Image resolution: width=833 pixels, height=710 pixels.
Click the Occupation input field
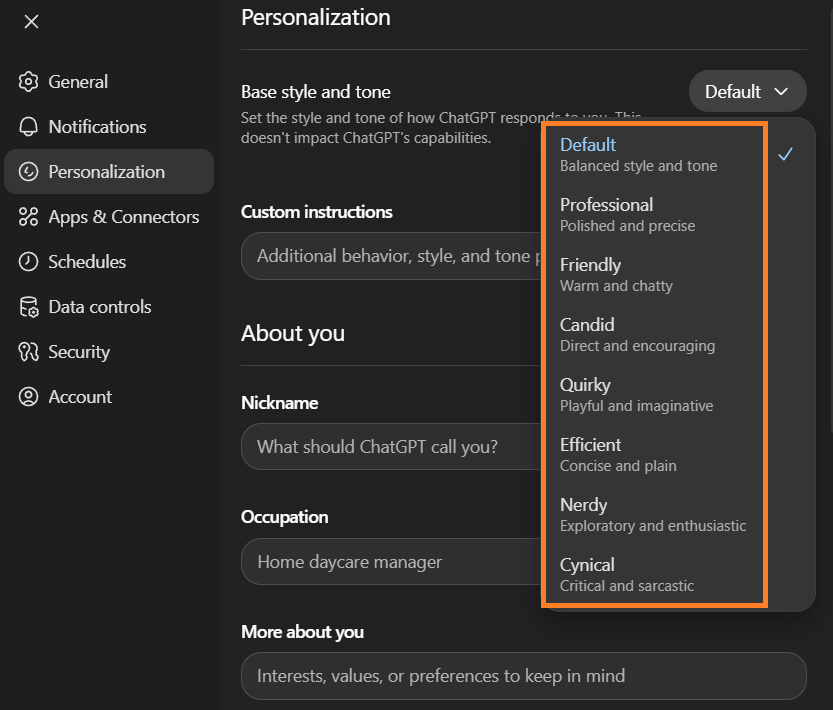click(x=393, y=562)
